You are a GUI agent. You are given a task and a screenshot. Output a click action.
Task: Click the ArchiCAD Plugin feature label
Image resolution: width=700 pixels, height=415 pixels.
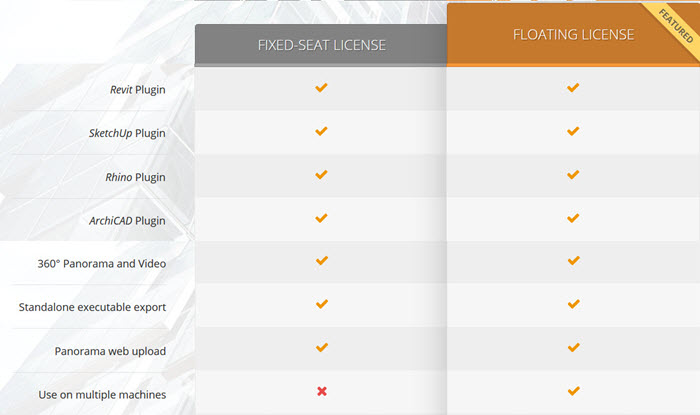pos(127,221)
